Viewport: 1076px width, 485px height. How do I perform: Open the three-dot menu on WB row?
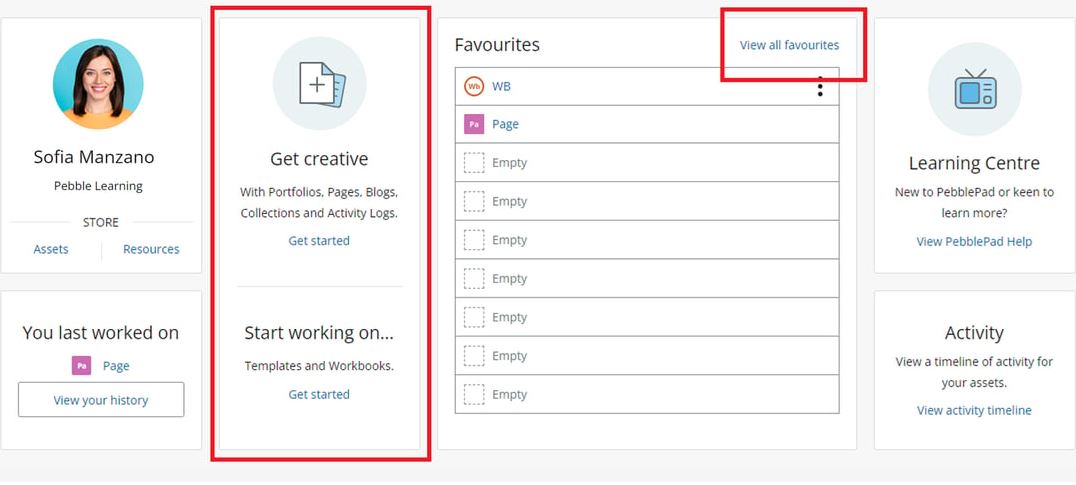pos(820,86)
